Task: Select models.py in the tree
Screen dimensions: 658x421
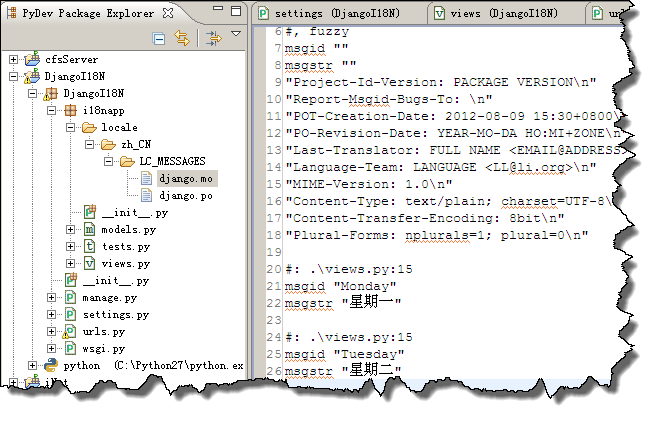Action: tap(128, 230)
